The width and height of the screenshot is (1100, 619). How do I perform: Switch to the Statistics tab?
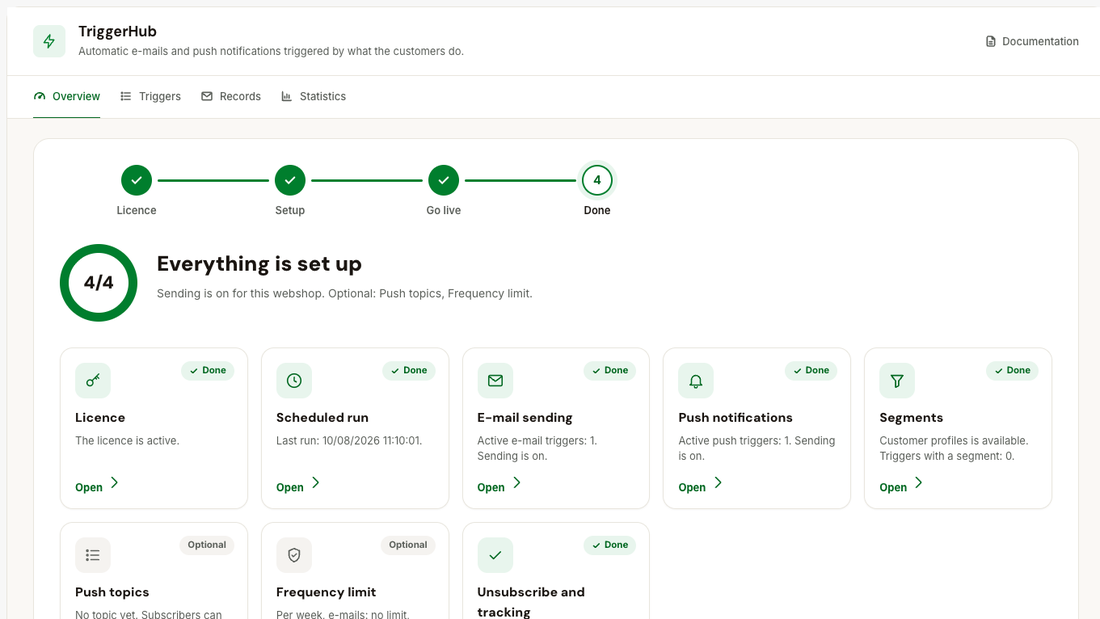[x=313, y=96]
